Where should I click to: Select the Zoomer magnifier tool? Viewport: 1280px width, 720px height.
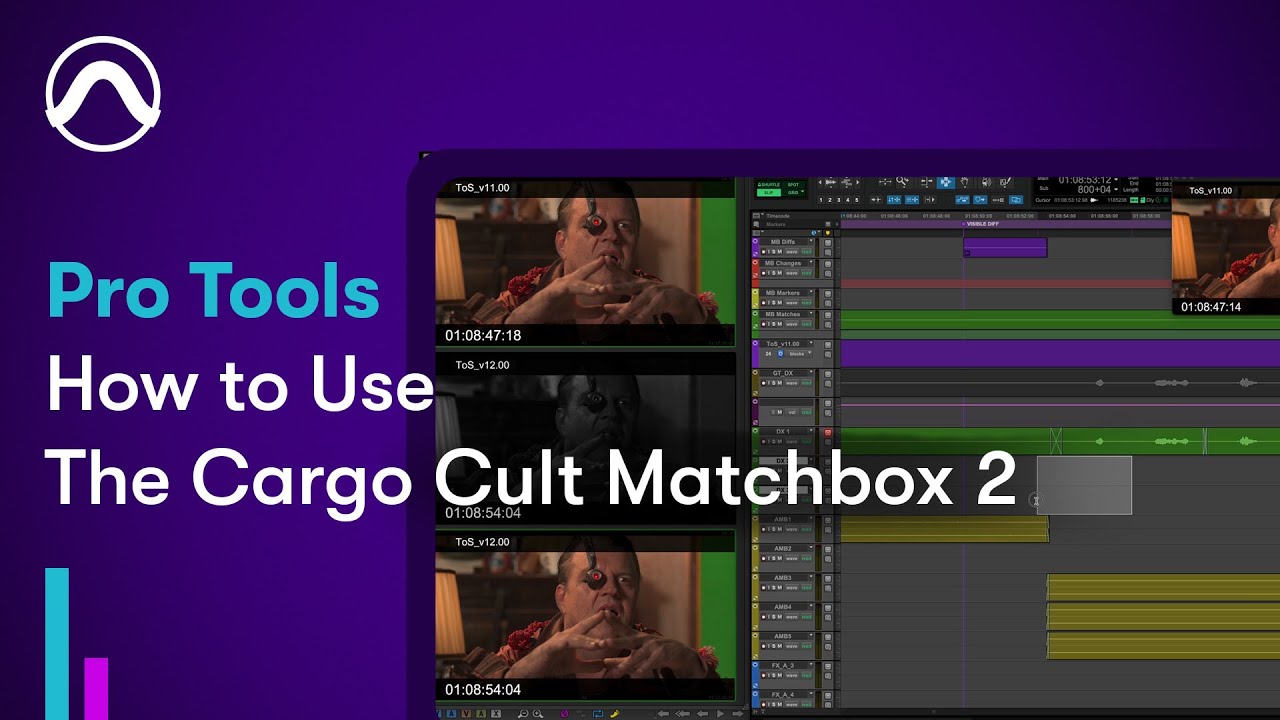pos(902,181)
